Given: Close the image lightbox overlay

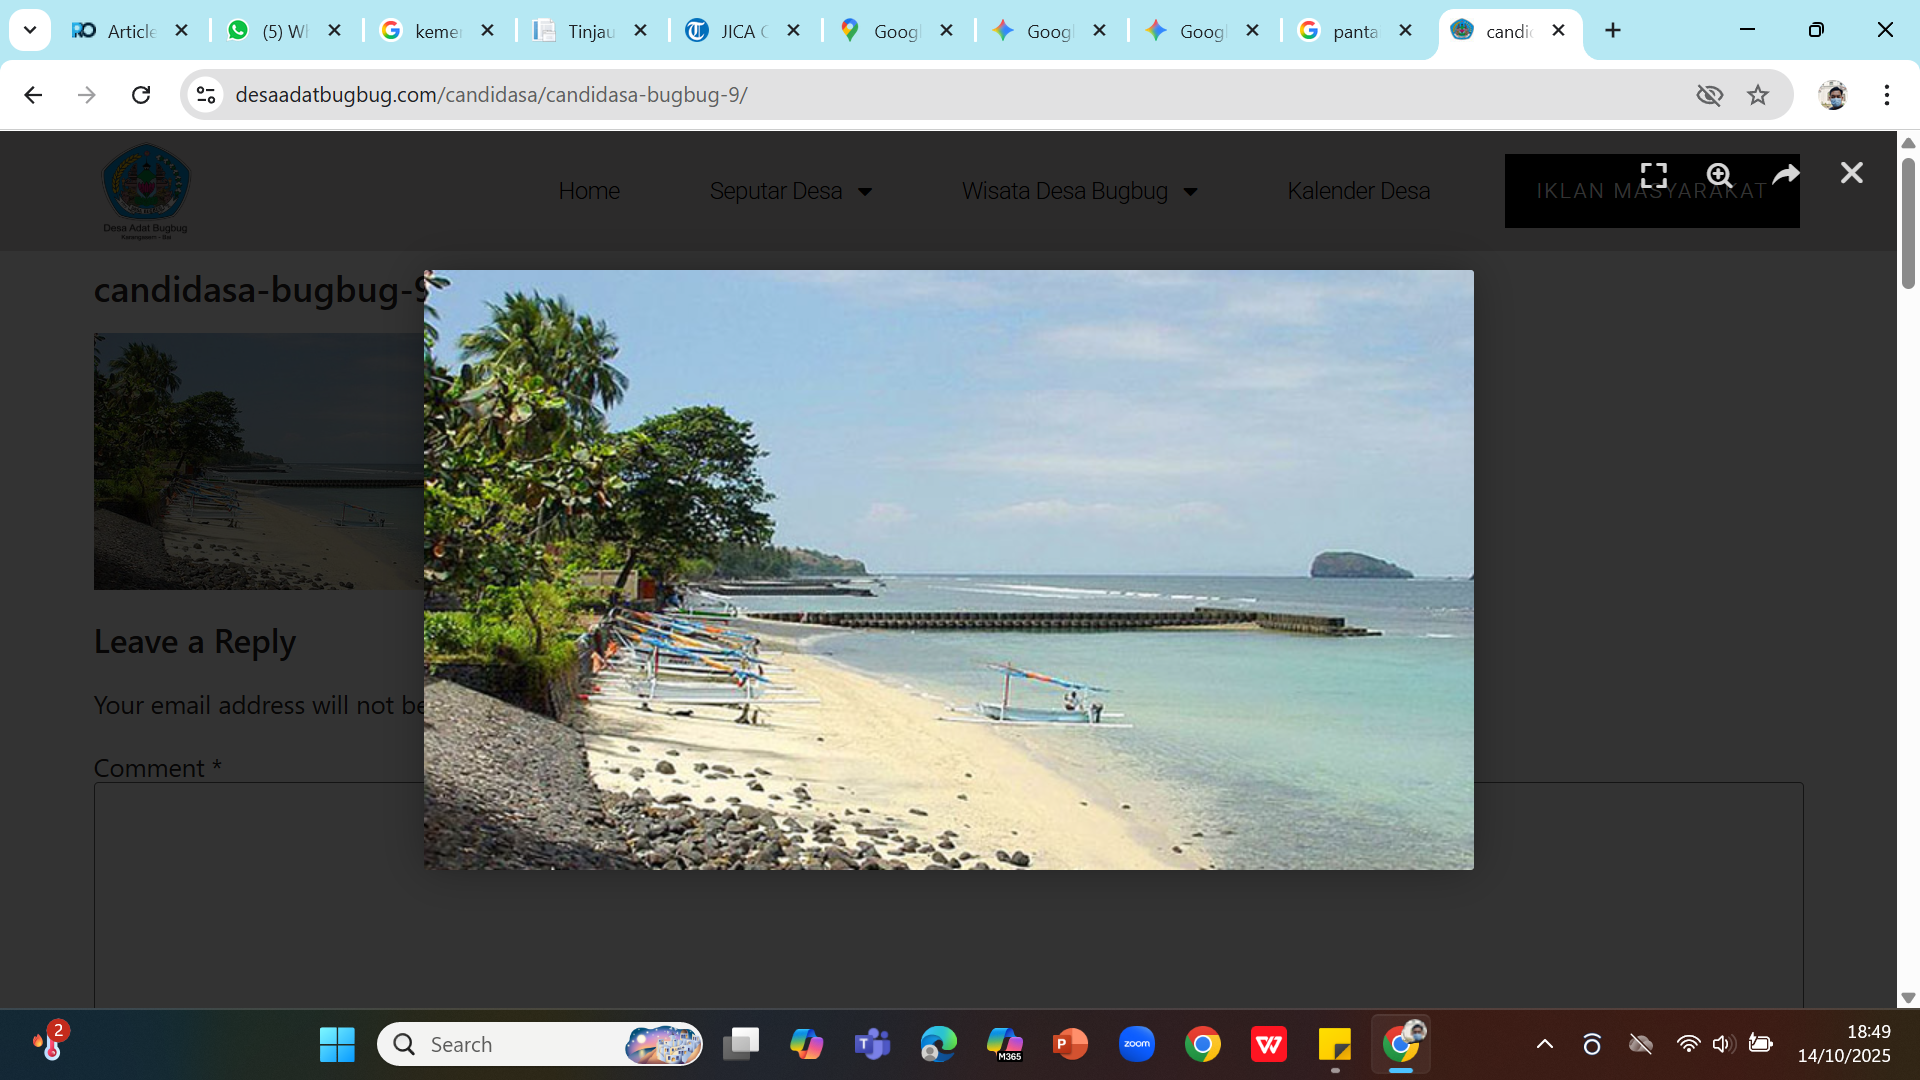Looking at the screenshot, I should click(1852, 173).
